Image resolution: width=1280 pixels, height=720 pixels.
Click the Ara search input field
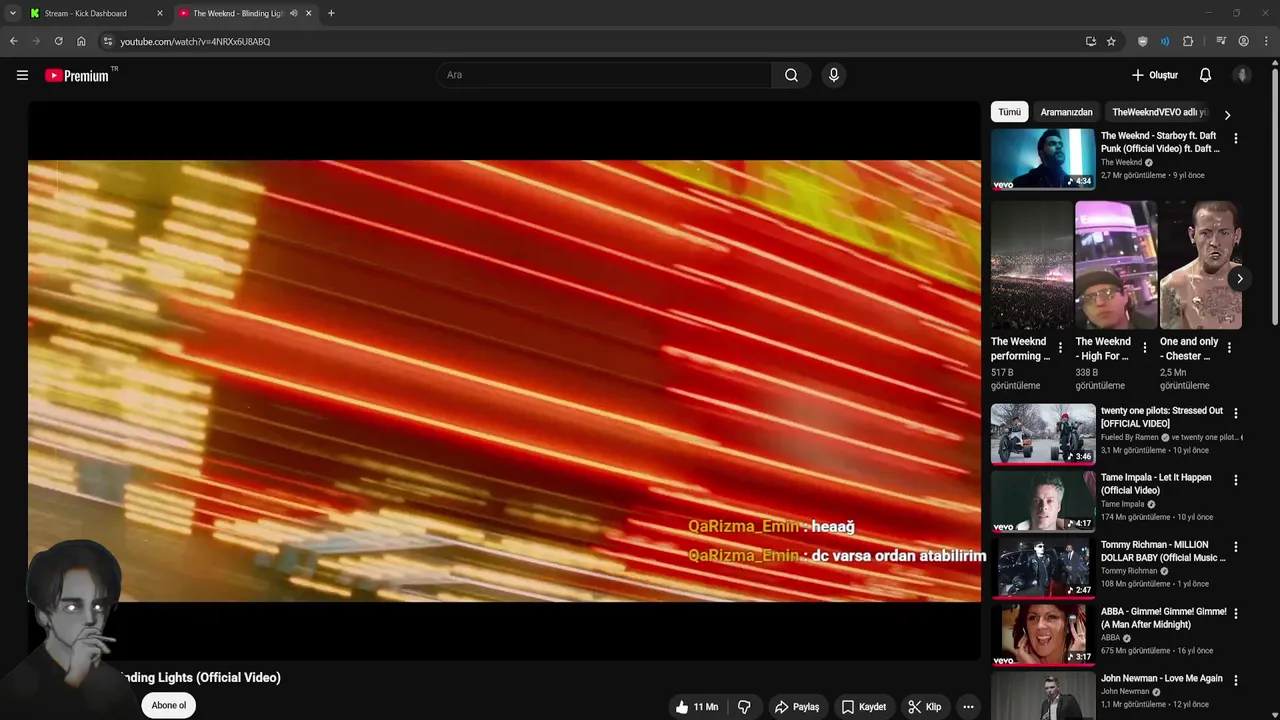[x=604, y=75]
